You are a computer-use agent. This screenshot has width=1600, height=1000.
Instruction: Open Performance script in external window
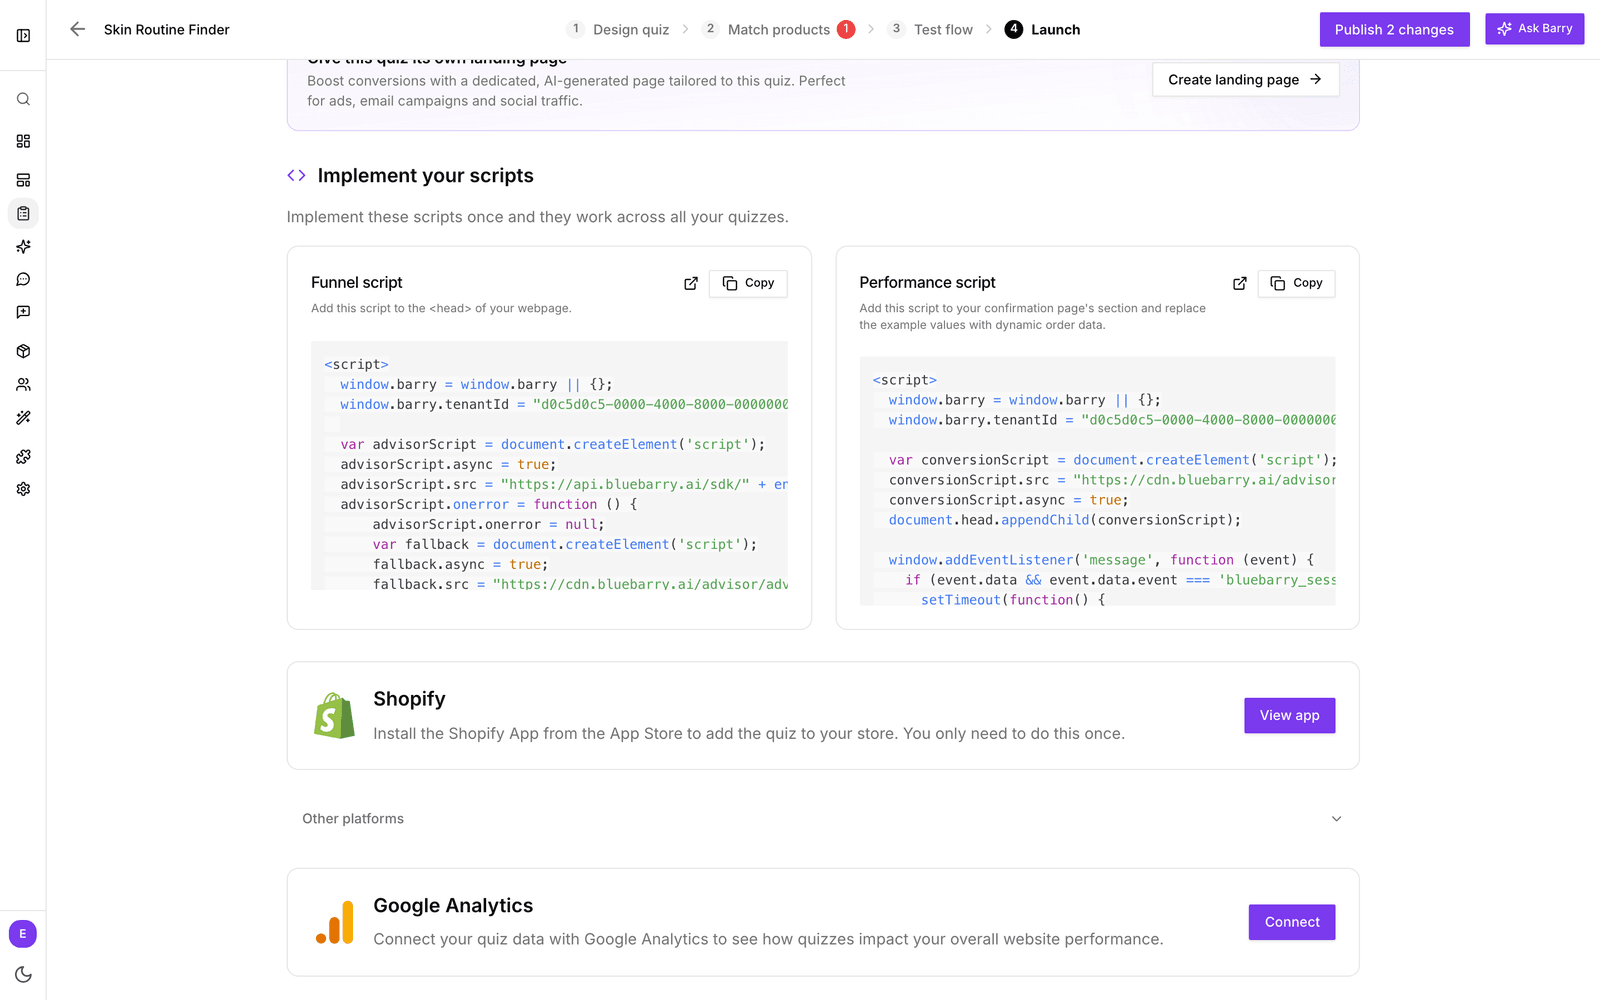click(1239, 284)
